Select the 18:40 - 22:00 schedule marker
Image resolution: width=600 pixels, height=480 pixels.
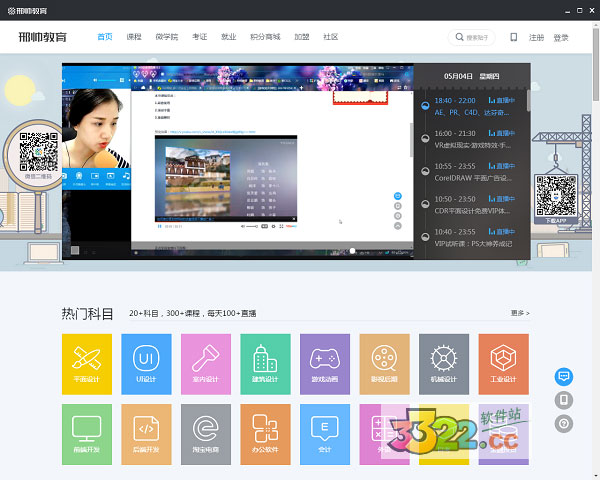coord(425,106)
